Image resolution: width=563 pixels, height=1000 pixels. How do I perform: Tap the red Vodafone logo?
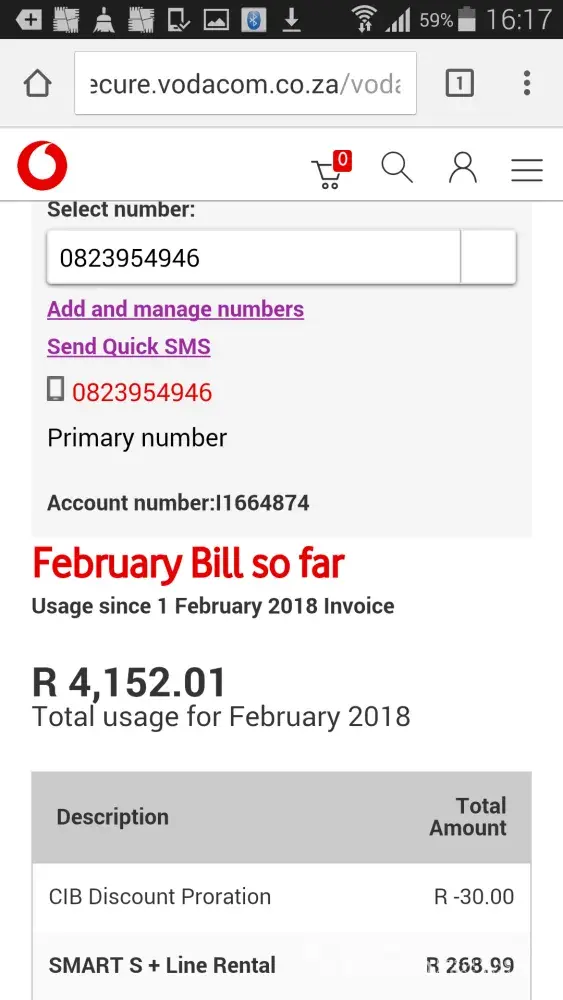coord(42,166)
